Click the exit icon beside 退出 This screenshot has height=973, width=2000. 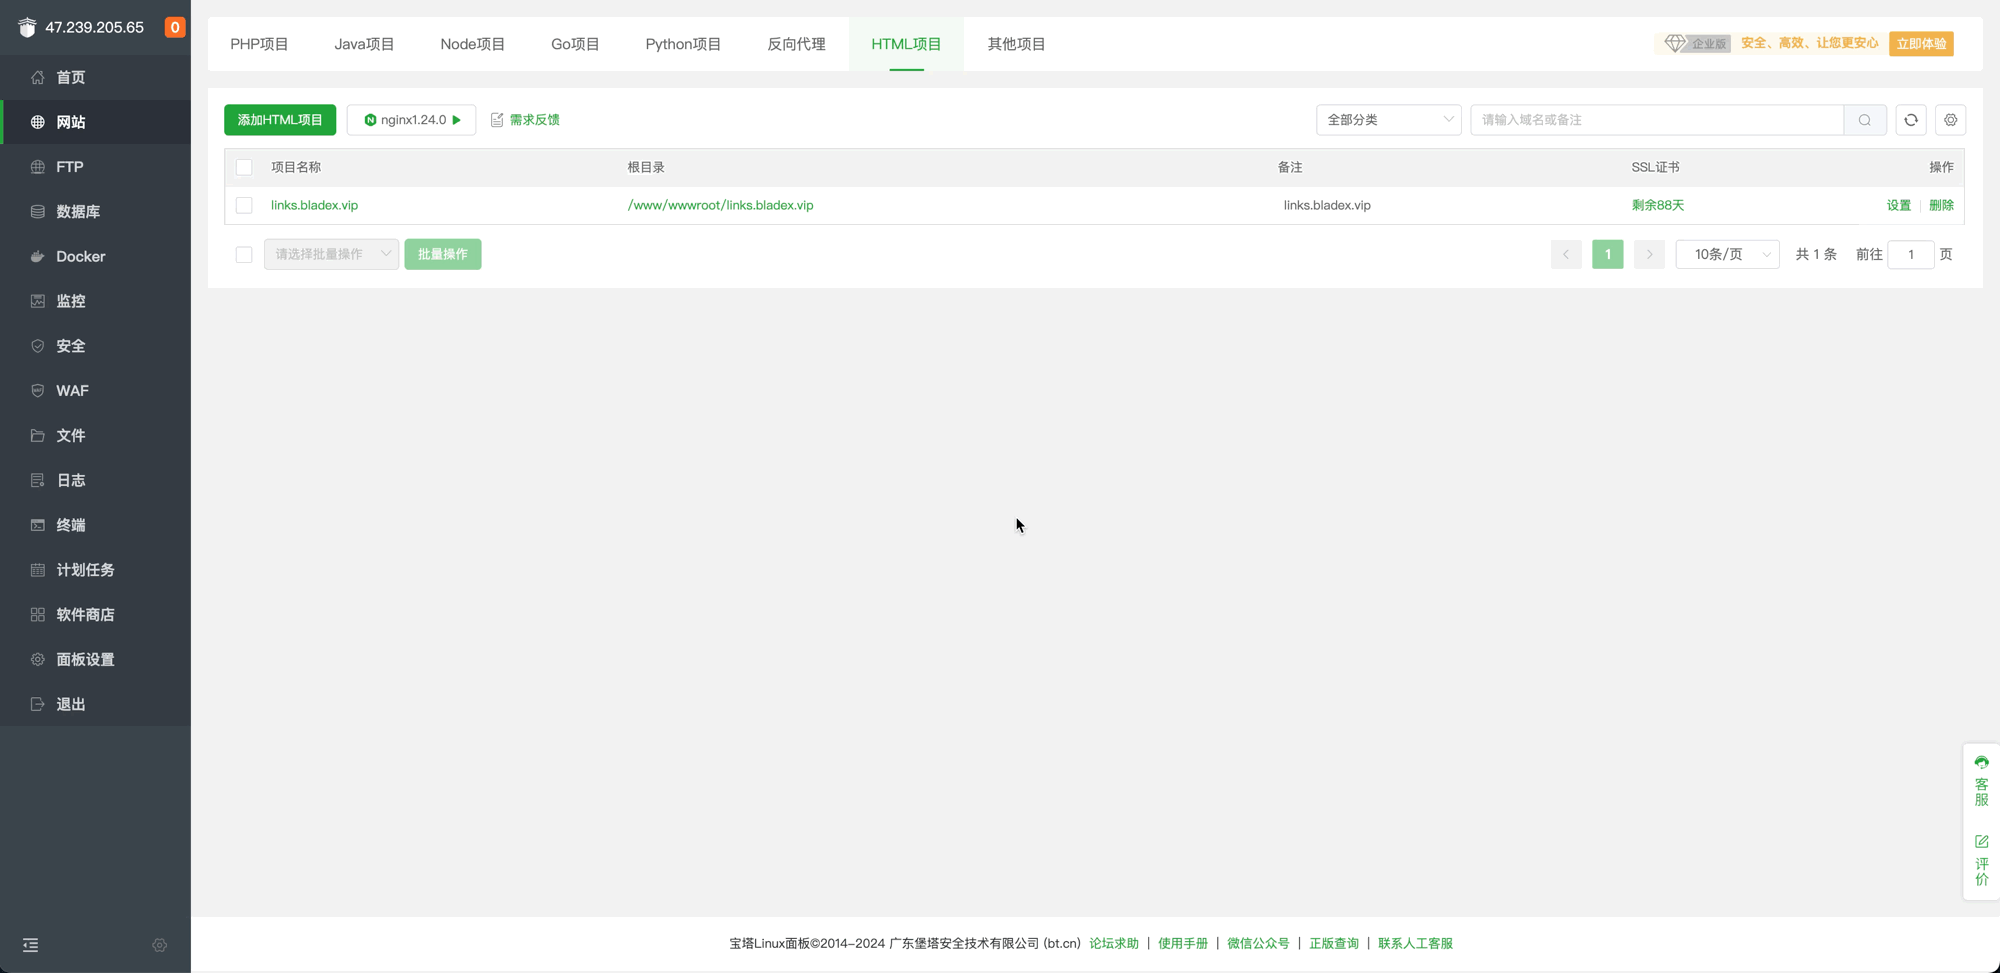[37, 704]
